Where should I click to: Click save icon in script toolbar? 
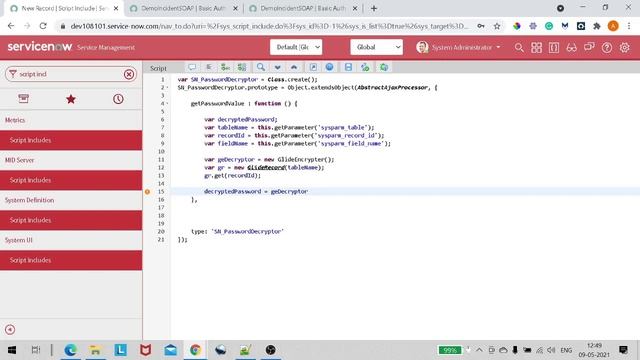coord(348,67)
